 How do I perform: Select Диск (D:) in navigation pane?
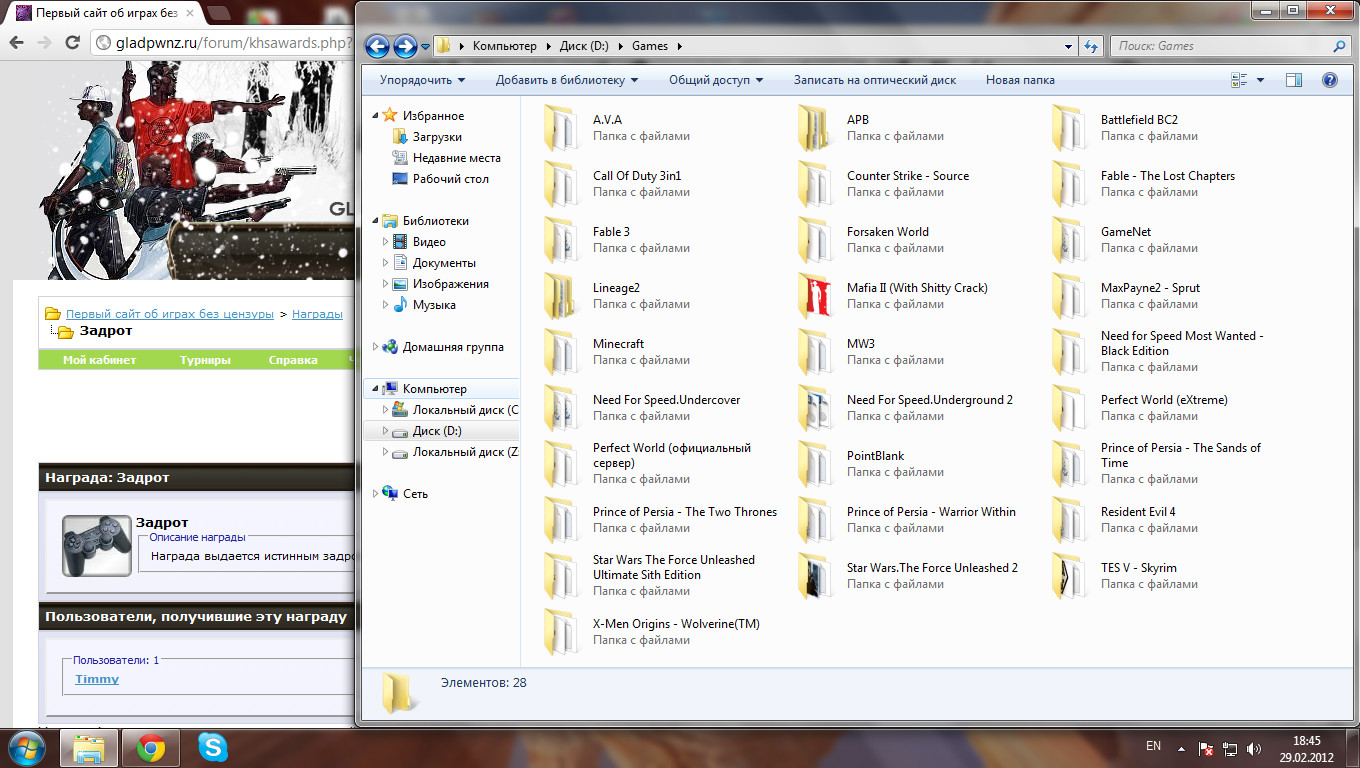(437, 431)
